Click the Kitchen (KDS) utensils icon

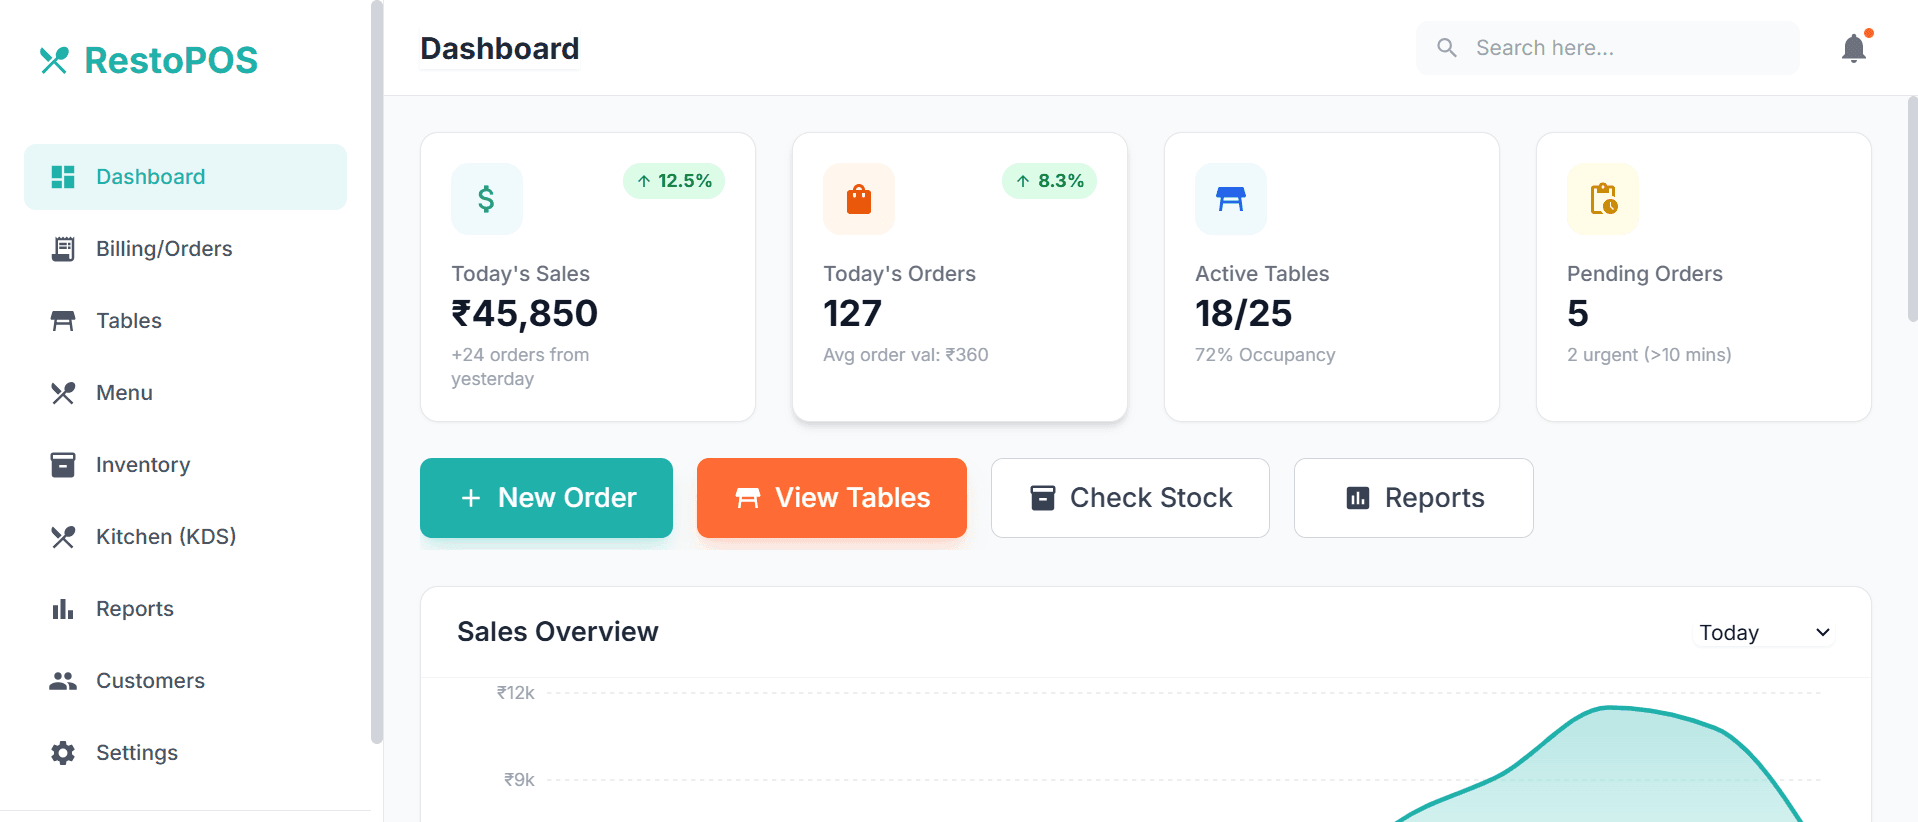point(63,537)
